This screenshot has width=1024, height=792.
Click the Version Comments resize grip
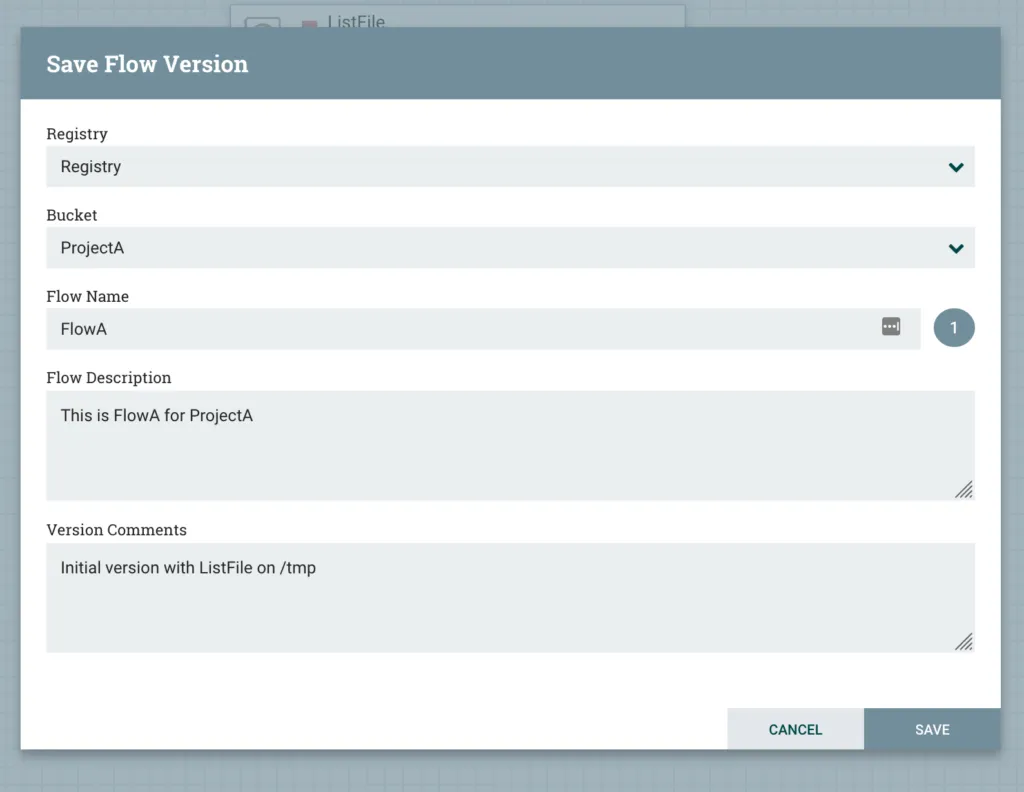[963, 641]
